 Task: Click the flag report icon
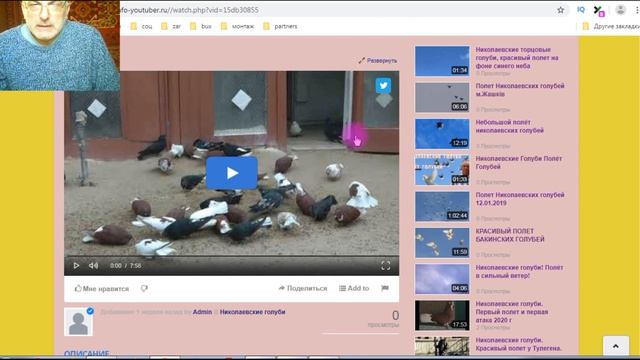(x=385, y=288)
